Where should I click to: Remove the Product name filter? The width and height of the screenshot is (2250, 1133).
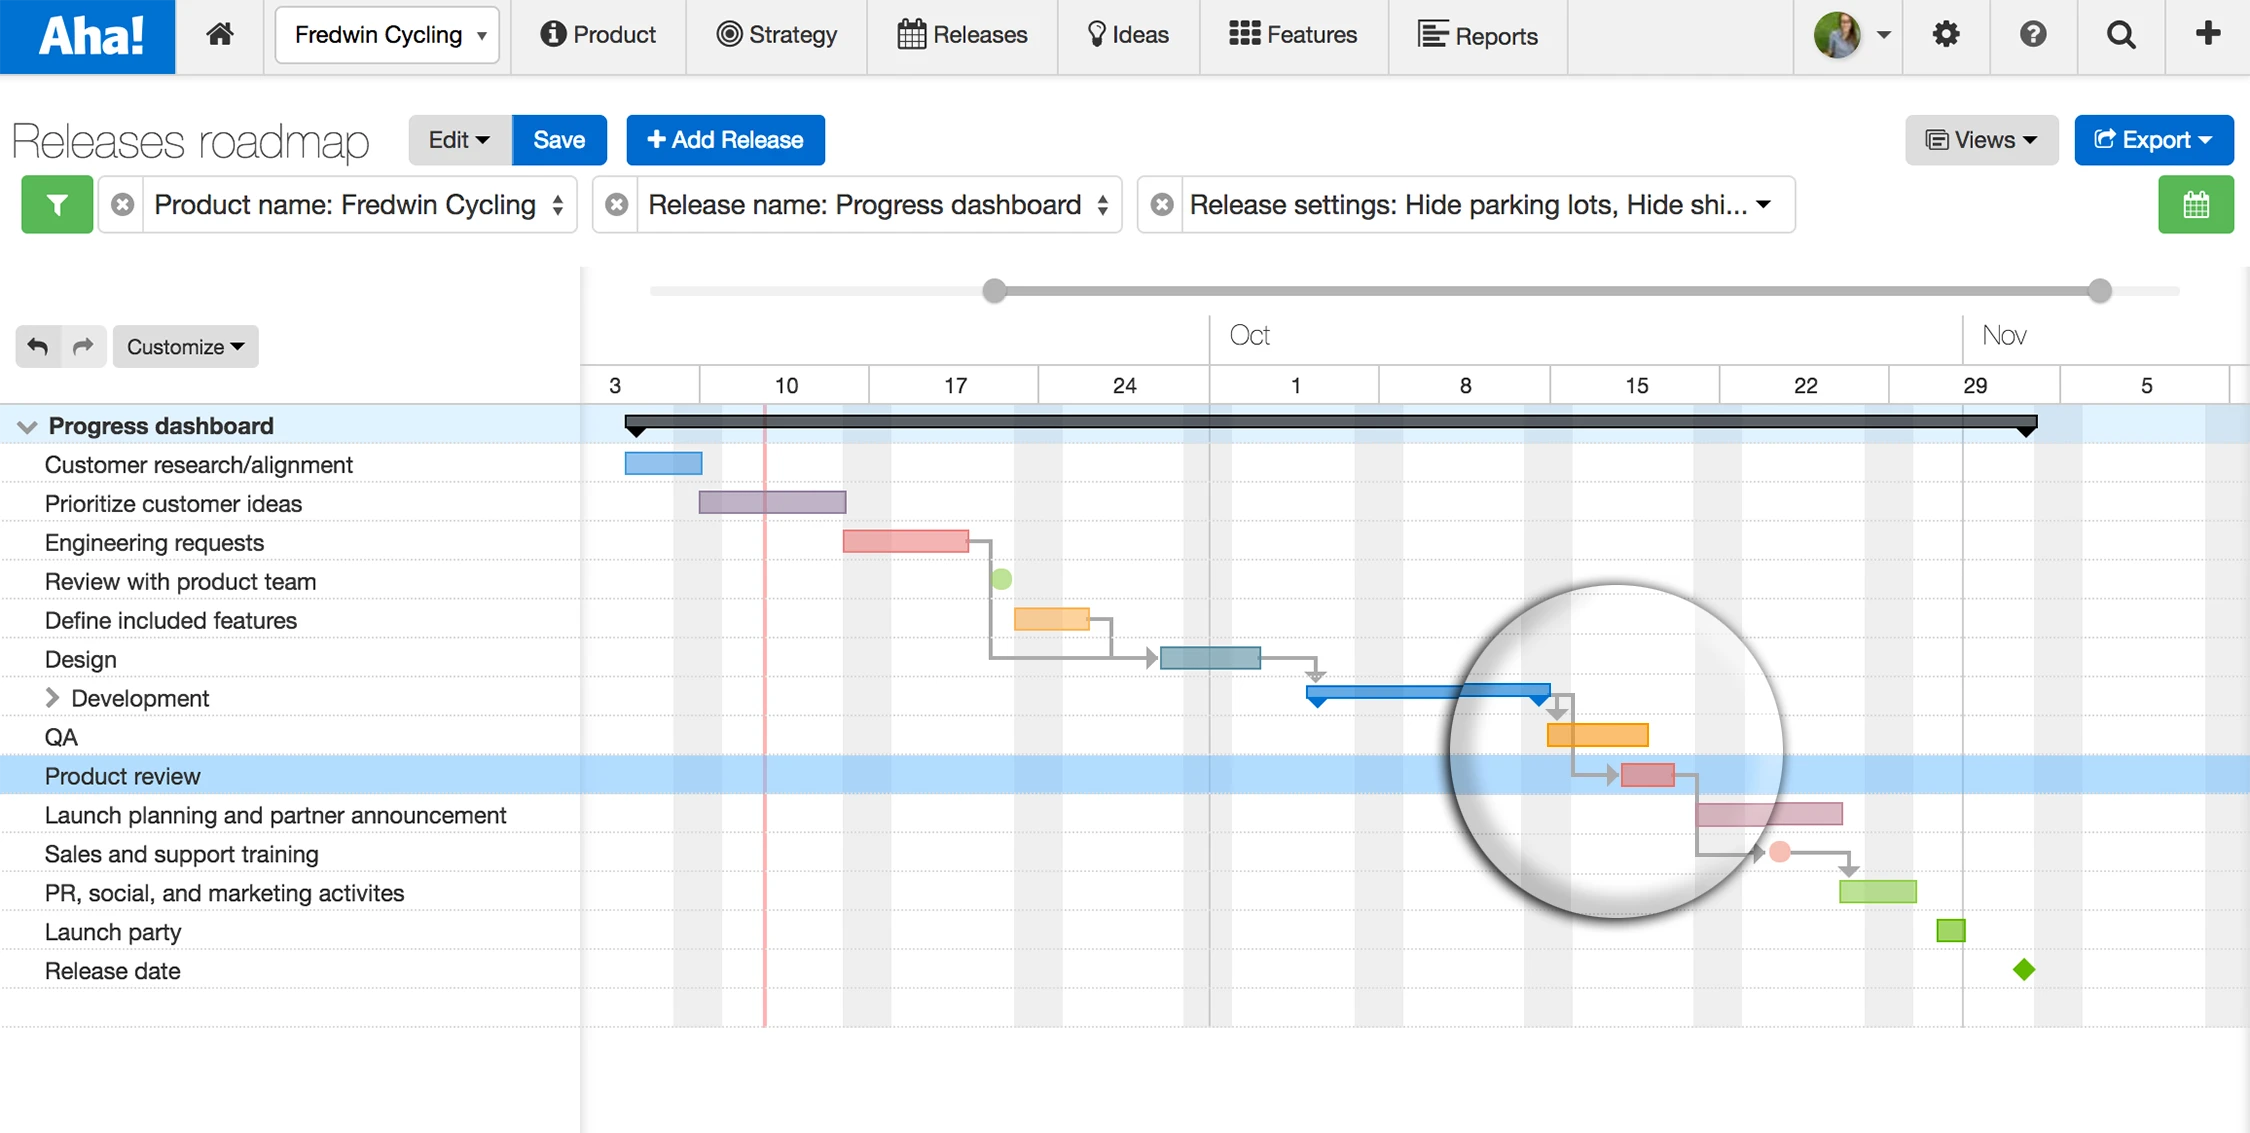122,205
